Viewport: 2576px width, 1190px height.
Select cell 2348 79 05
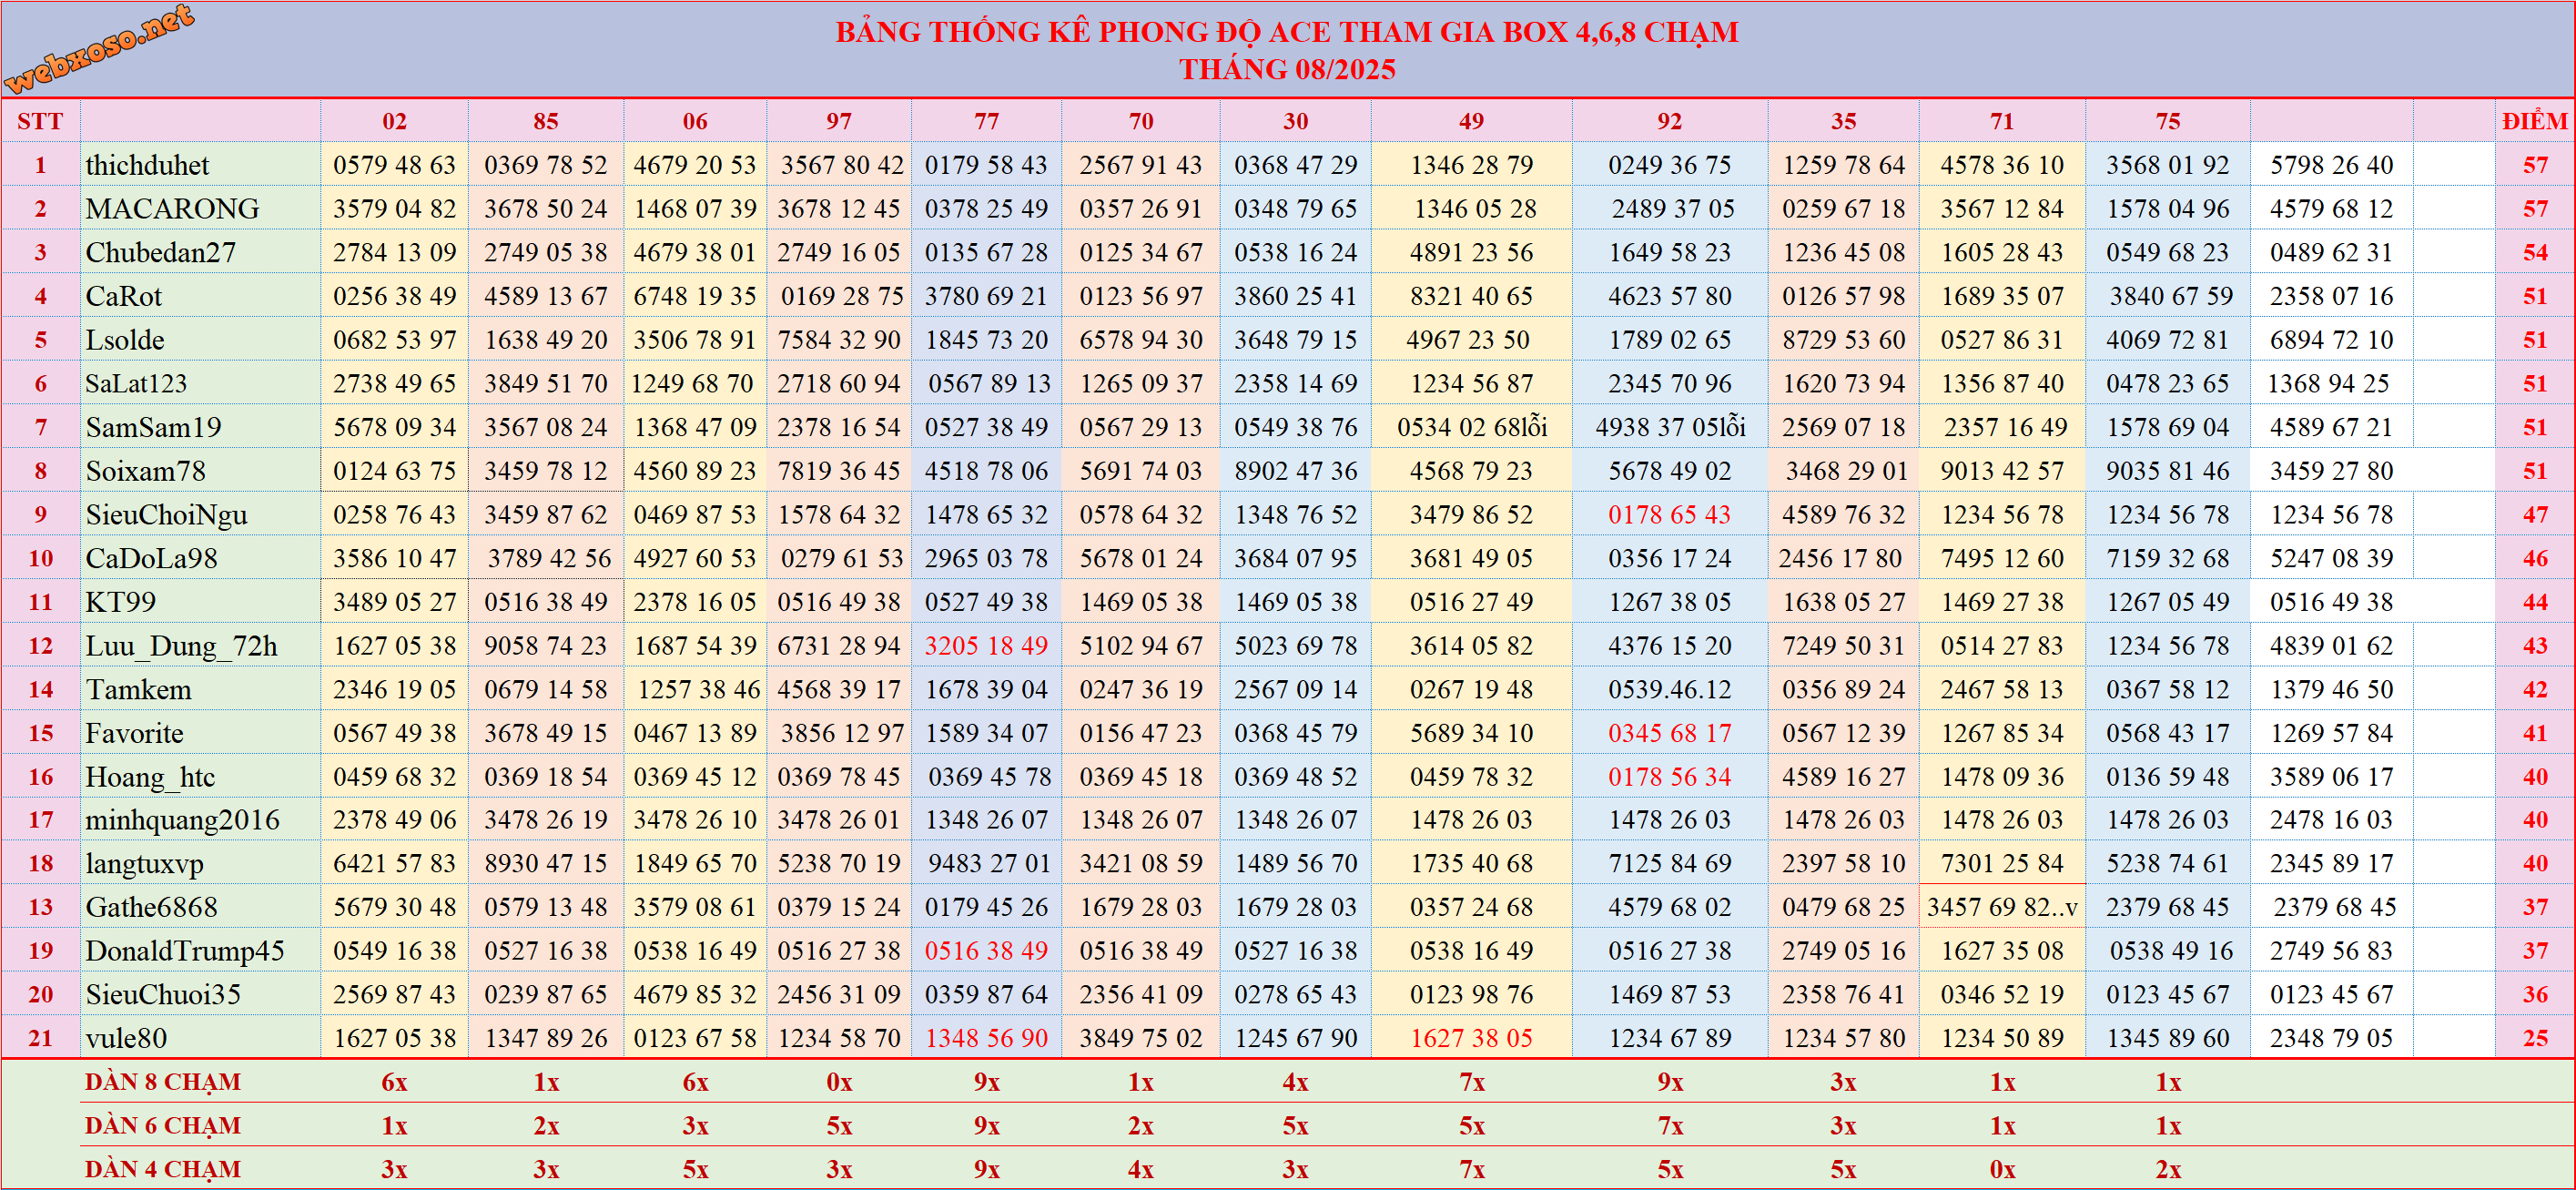[x=2331, y=1038]
